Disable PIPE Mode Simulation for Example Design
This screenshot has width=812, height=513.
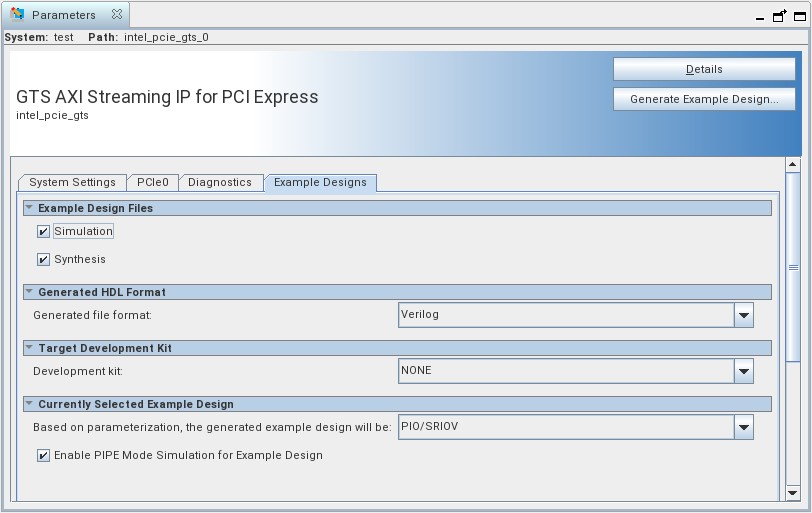(x=43, y=456)
